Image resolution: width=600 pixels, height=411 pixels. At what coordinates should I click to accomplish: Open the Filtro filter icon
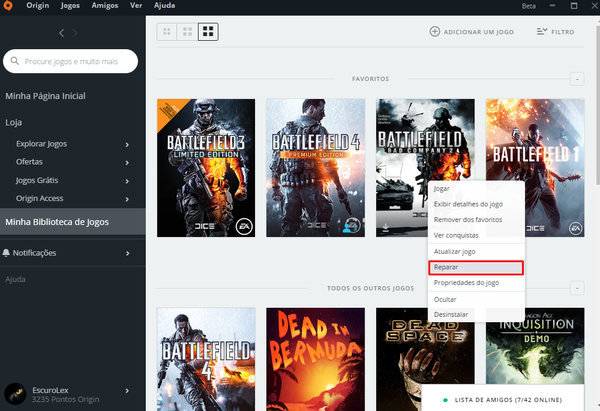point(541,32)
